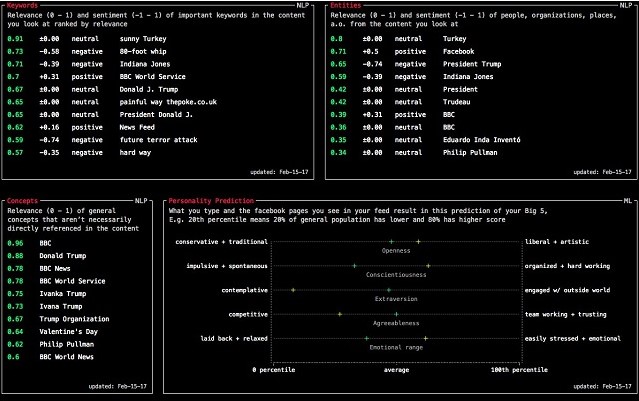The width and height of the screenshot is (639, 401).
Task: Click the 'team working + trusting' label
Action: [566, 315]
